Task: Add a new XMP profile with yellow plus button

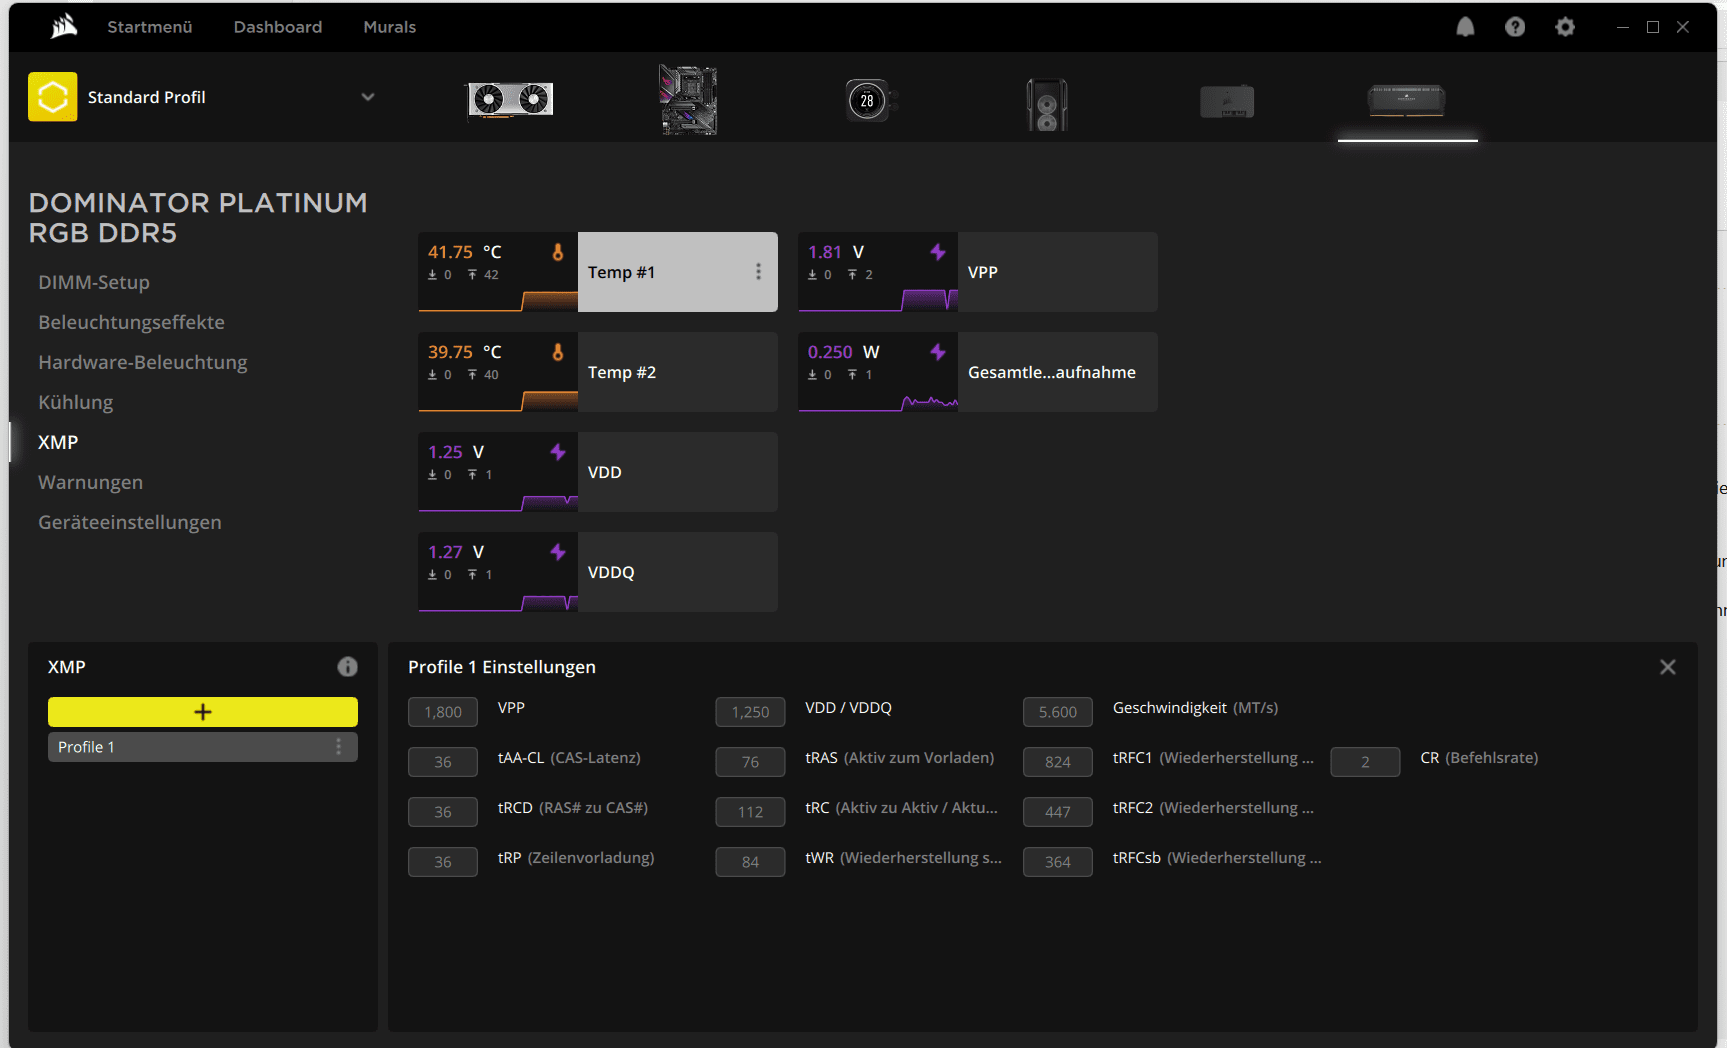Action: point(203,712)
